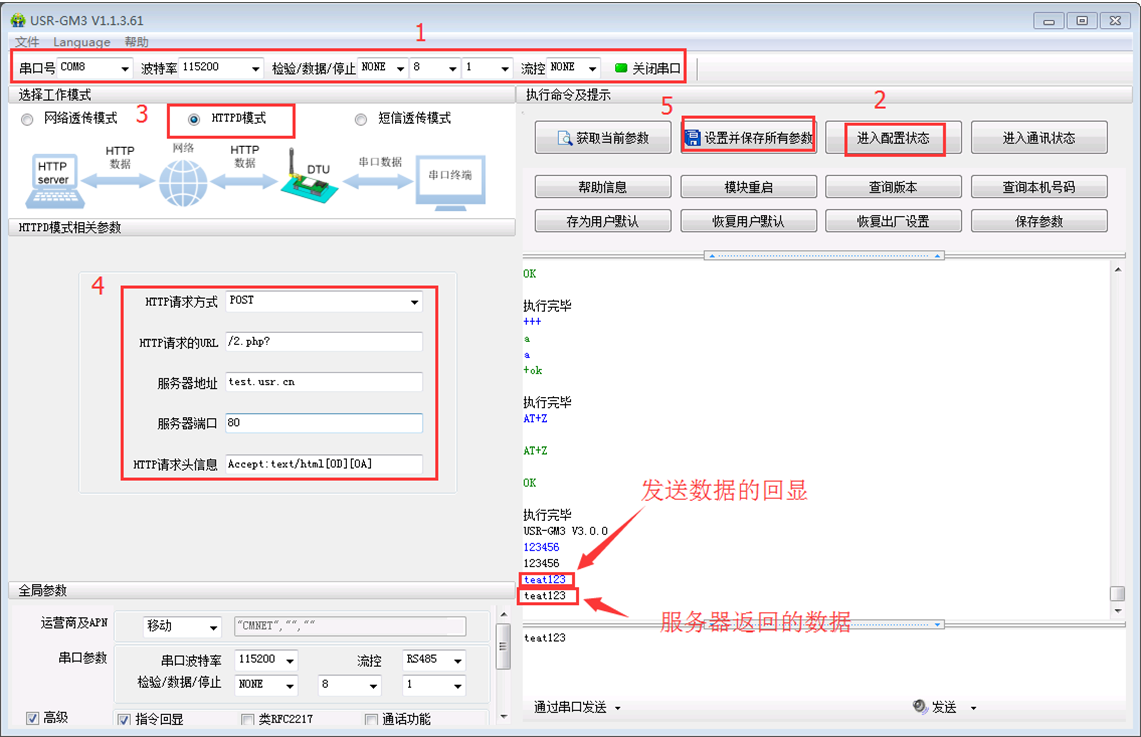
Task: Enable the 类RFC2217 checkbox
Action: click(x=247, y=719)
